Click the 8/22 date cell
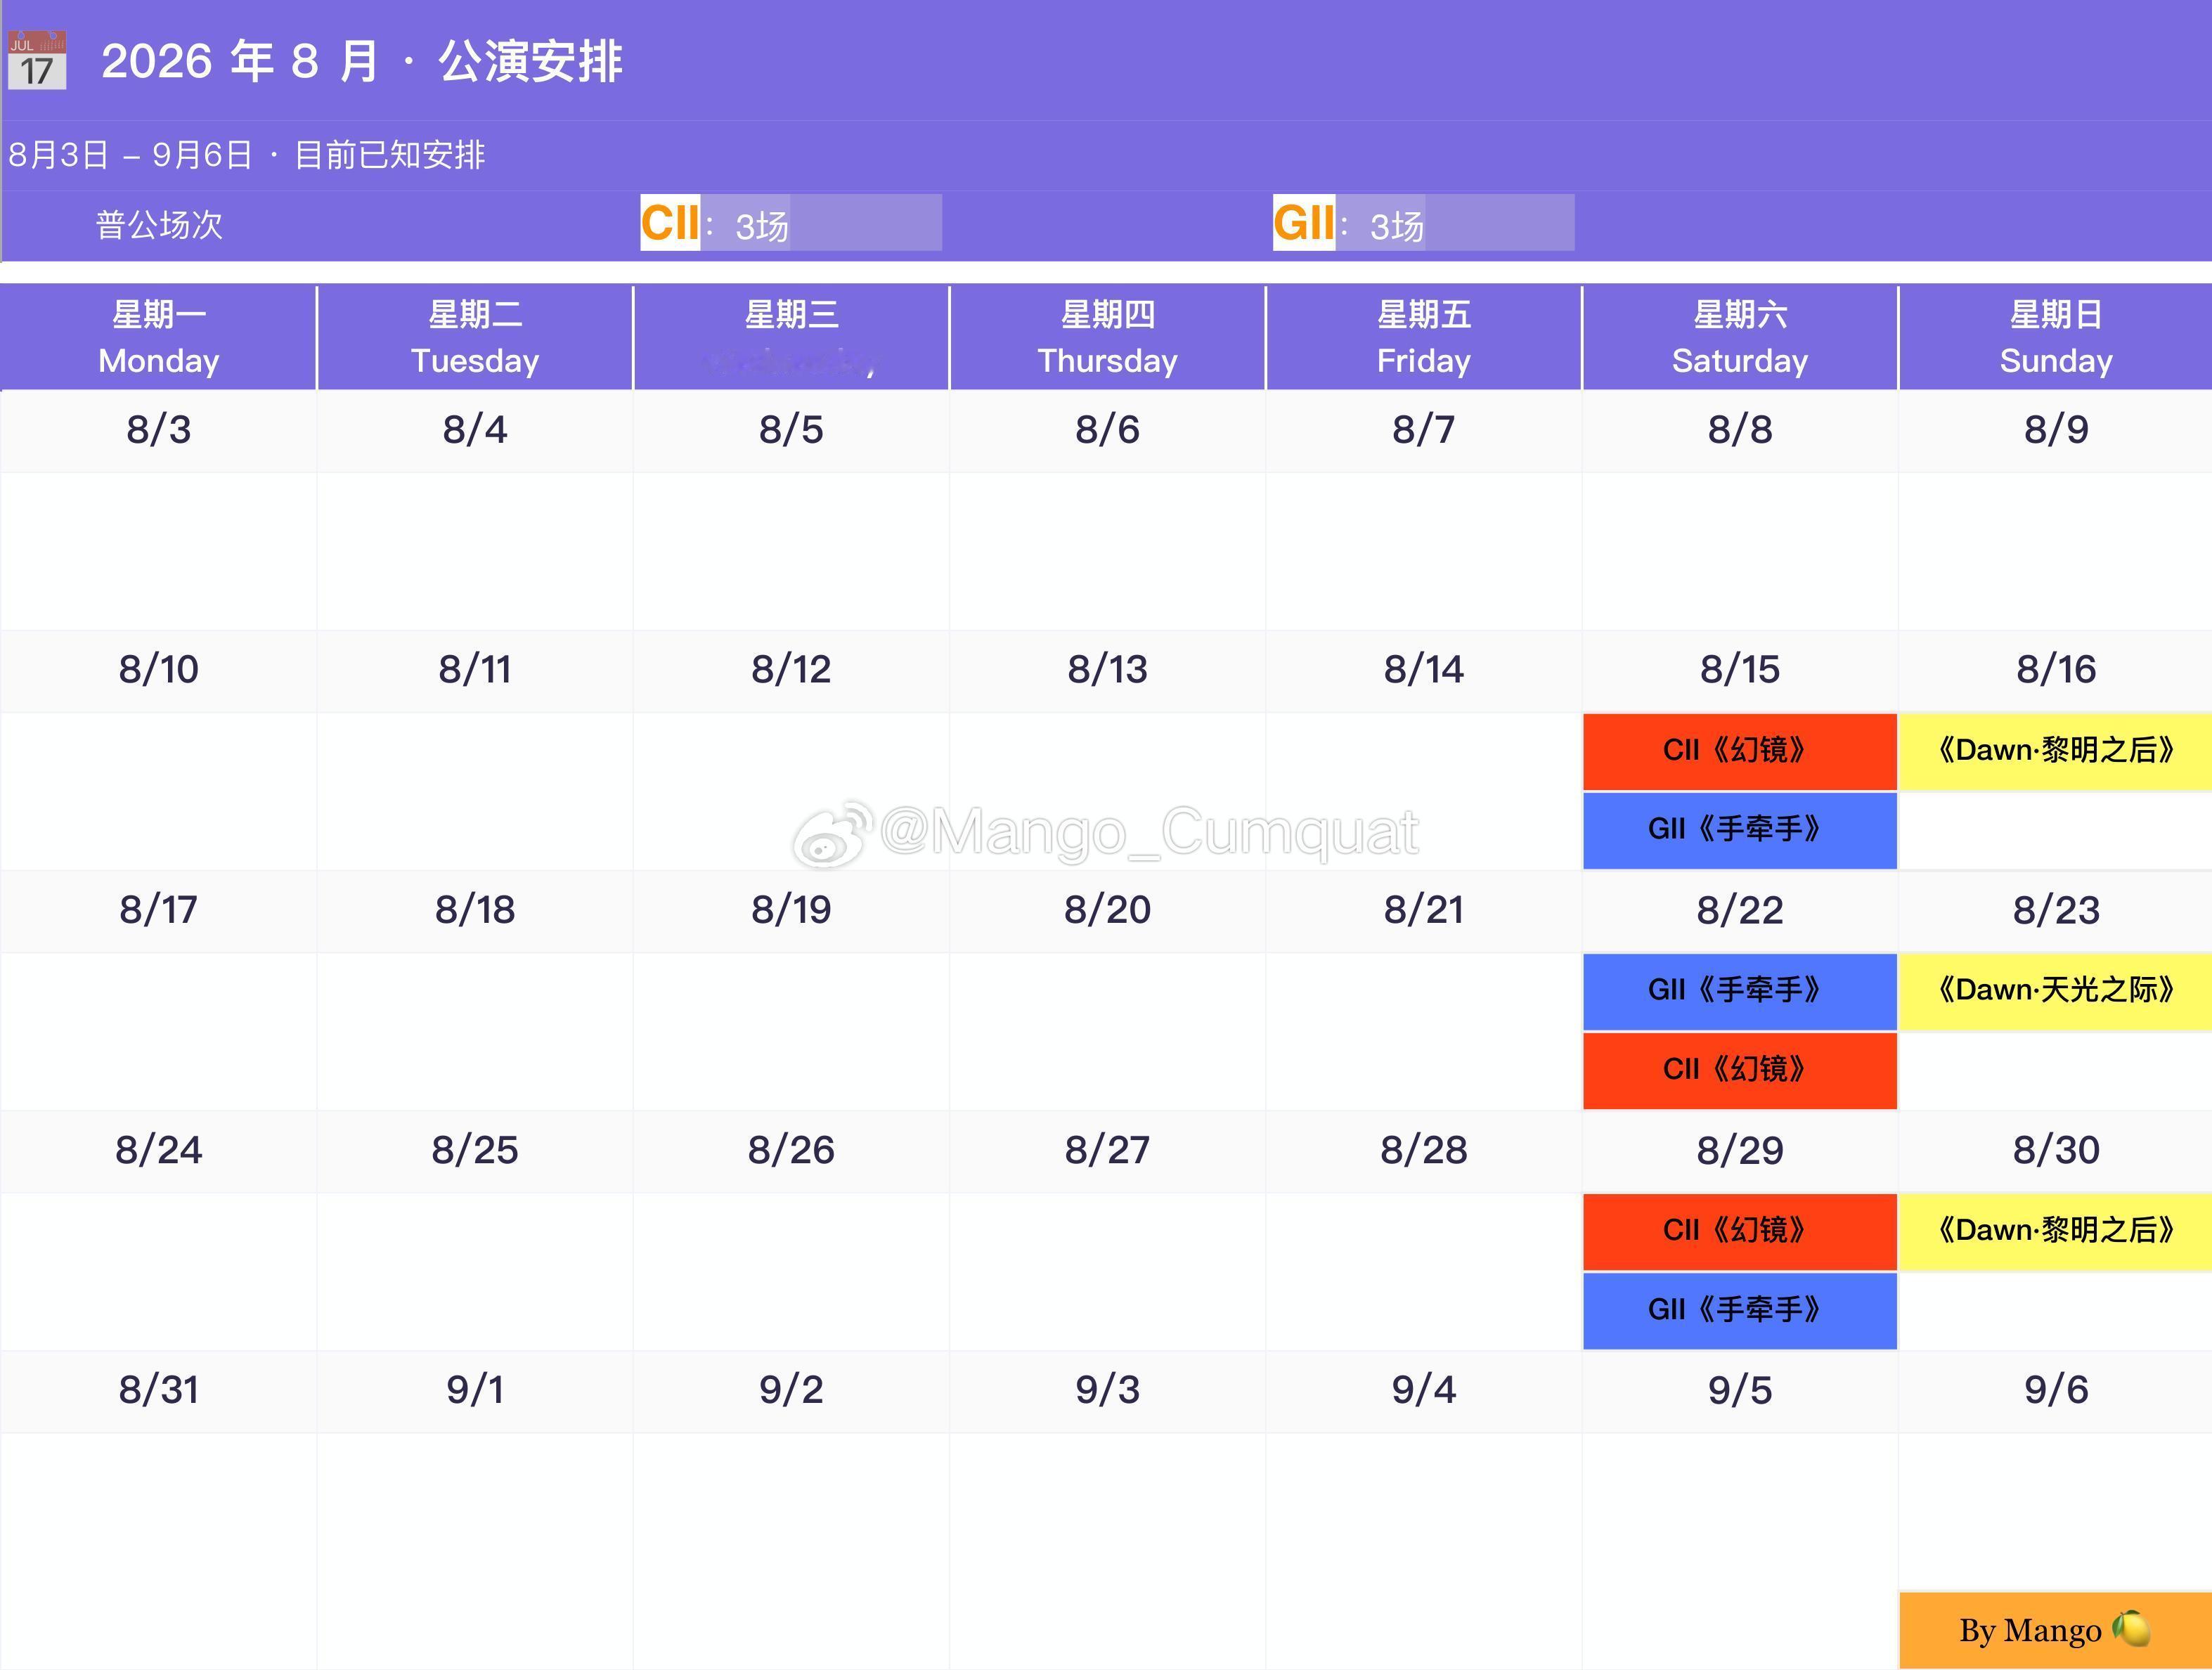This screenshot has width=2212, height=1670. point(1740,911)
